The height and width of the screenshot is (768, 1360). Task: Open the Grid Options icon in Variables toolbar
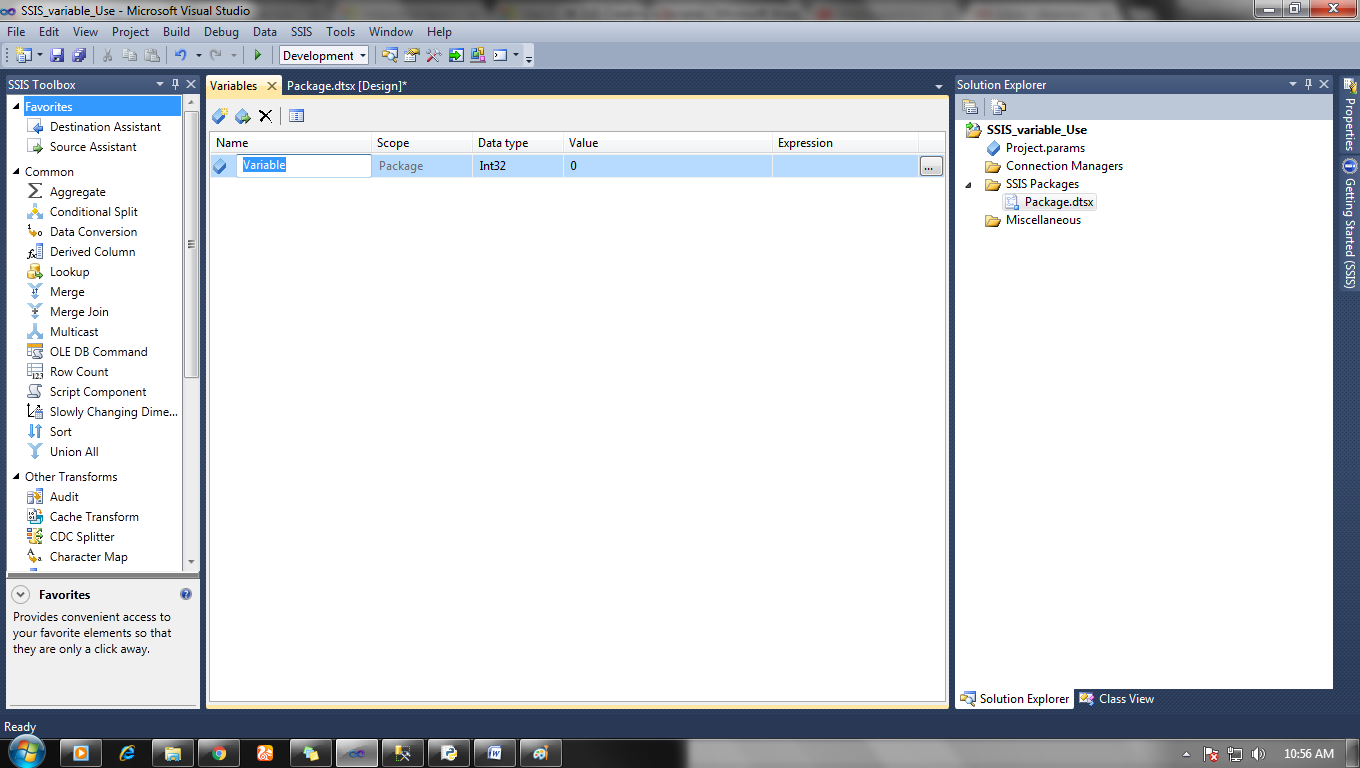296,116
